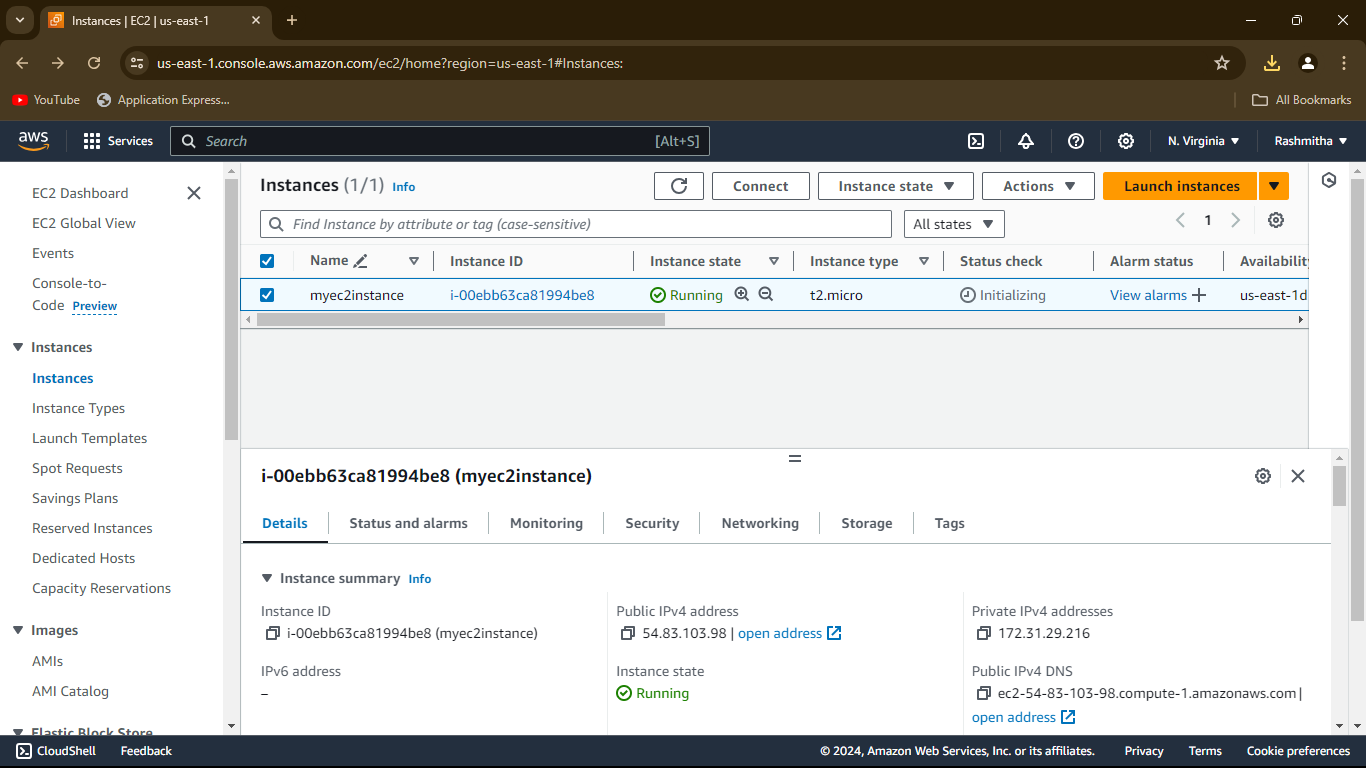Viewport: 1366px width, 768px height.
Task: Open the Storage tab
Action: tap(866, 523)
